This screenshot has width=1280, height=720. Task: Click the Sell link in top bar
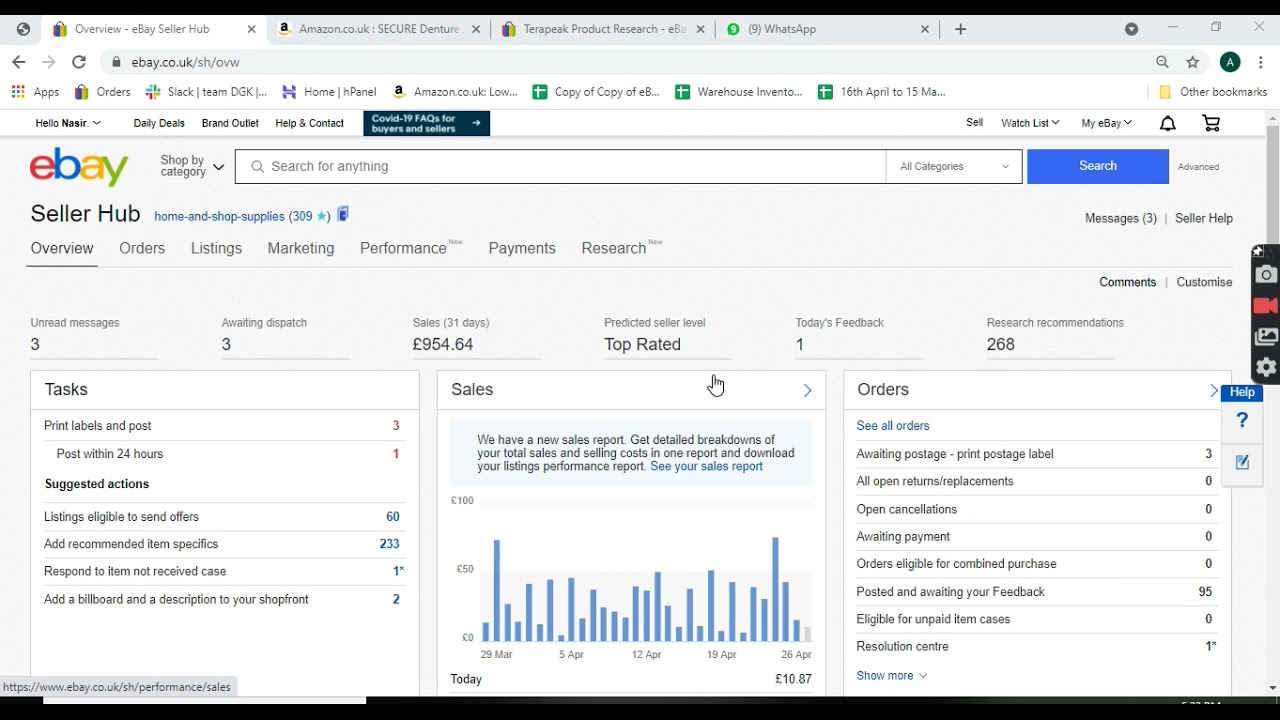pos(974,123)
